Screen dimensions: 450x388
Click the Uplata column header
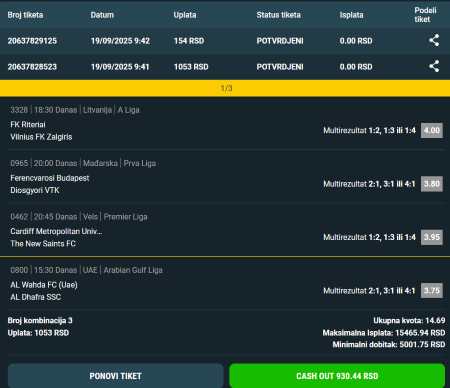[x=185, y=15]
